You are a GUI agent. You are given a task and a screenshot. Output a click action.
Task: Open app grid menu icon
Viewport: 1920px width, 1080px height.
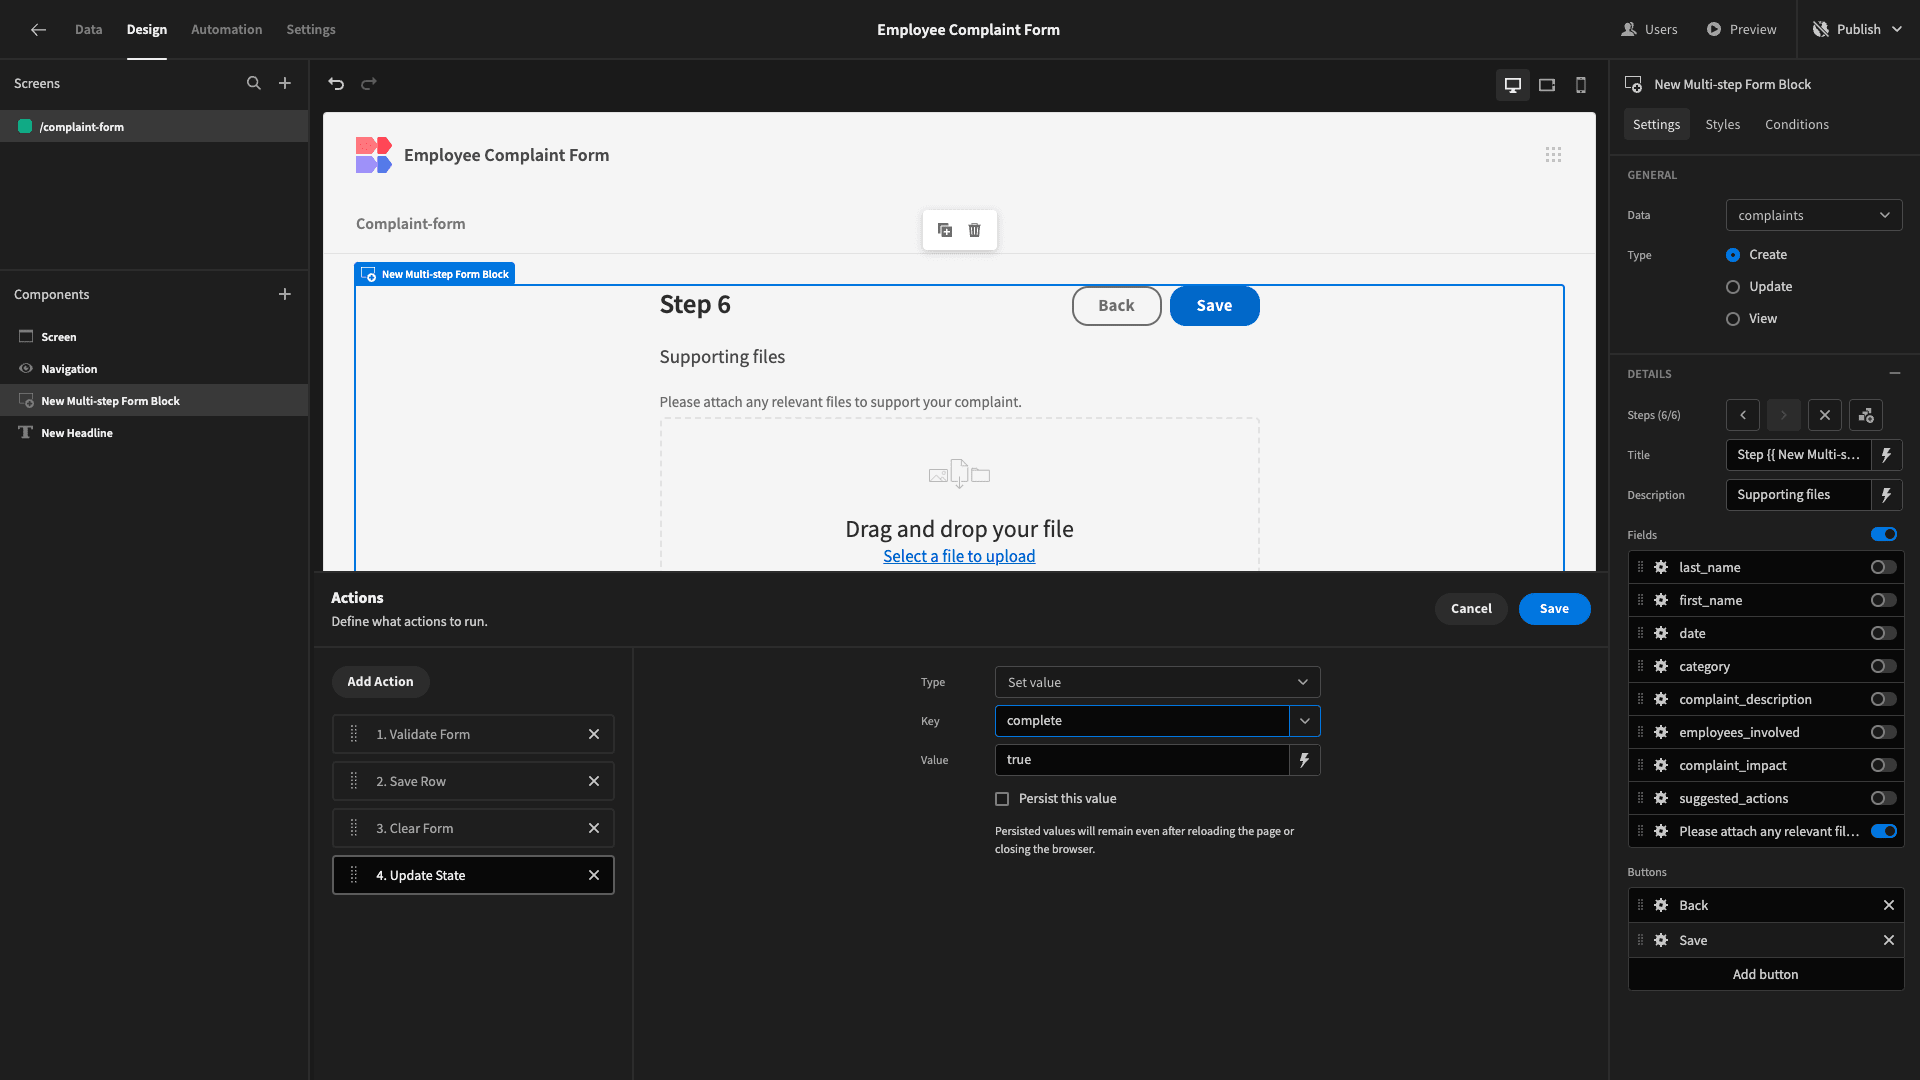pos(1553,155)
